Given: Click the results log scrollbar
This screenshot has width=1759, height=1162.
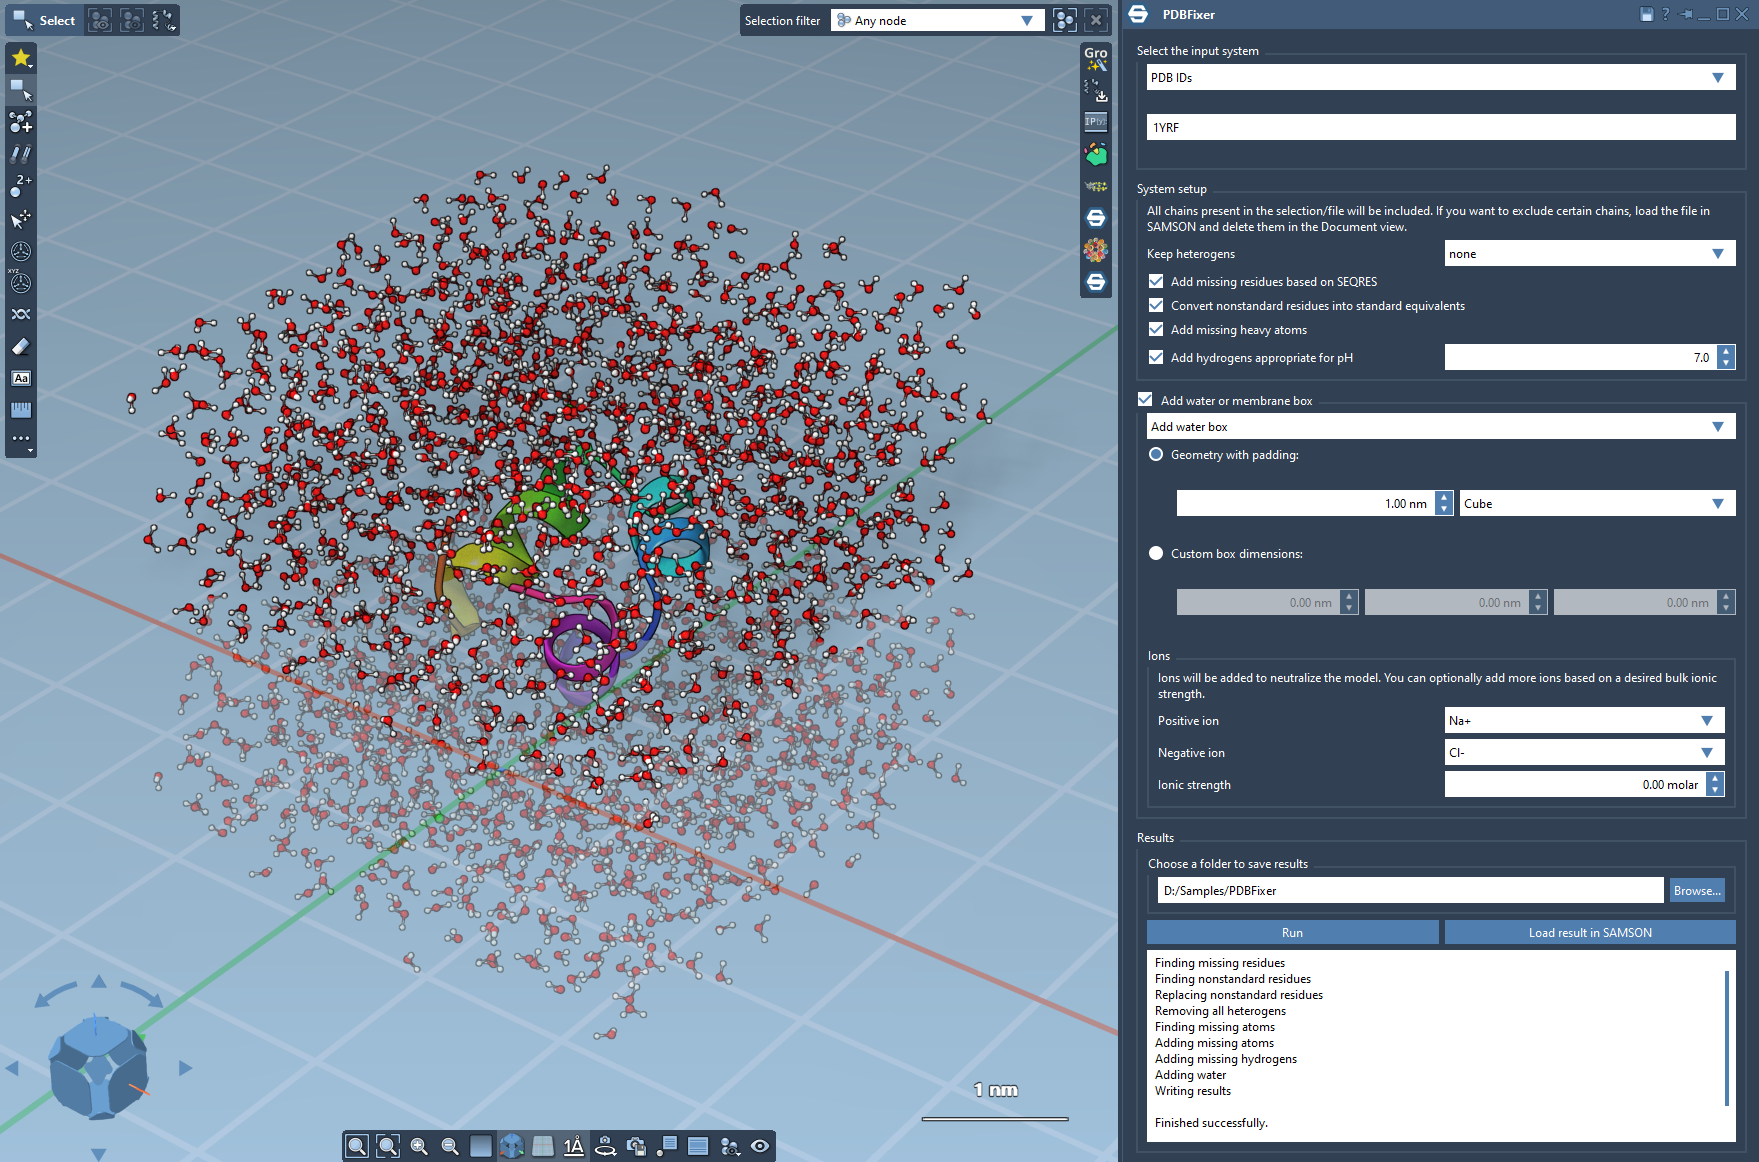Looking at the screenshot, I should 1727,1038.
